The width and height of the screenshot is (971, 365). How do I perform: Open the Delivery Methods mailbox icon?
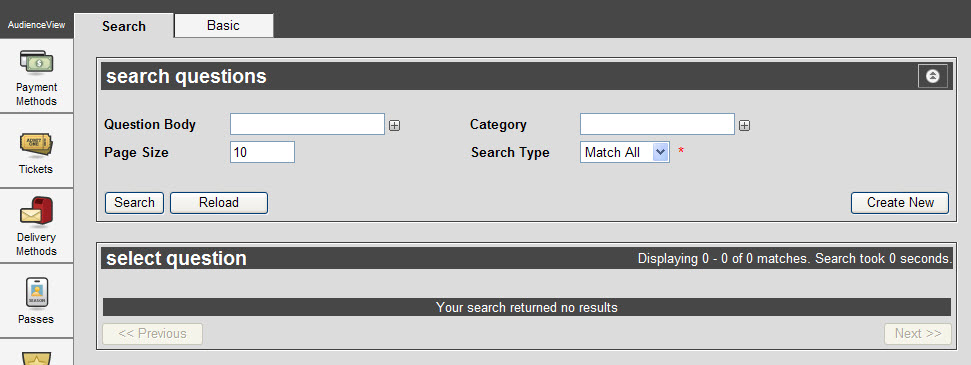point(37,211)
